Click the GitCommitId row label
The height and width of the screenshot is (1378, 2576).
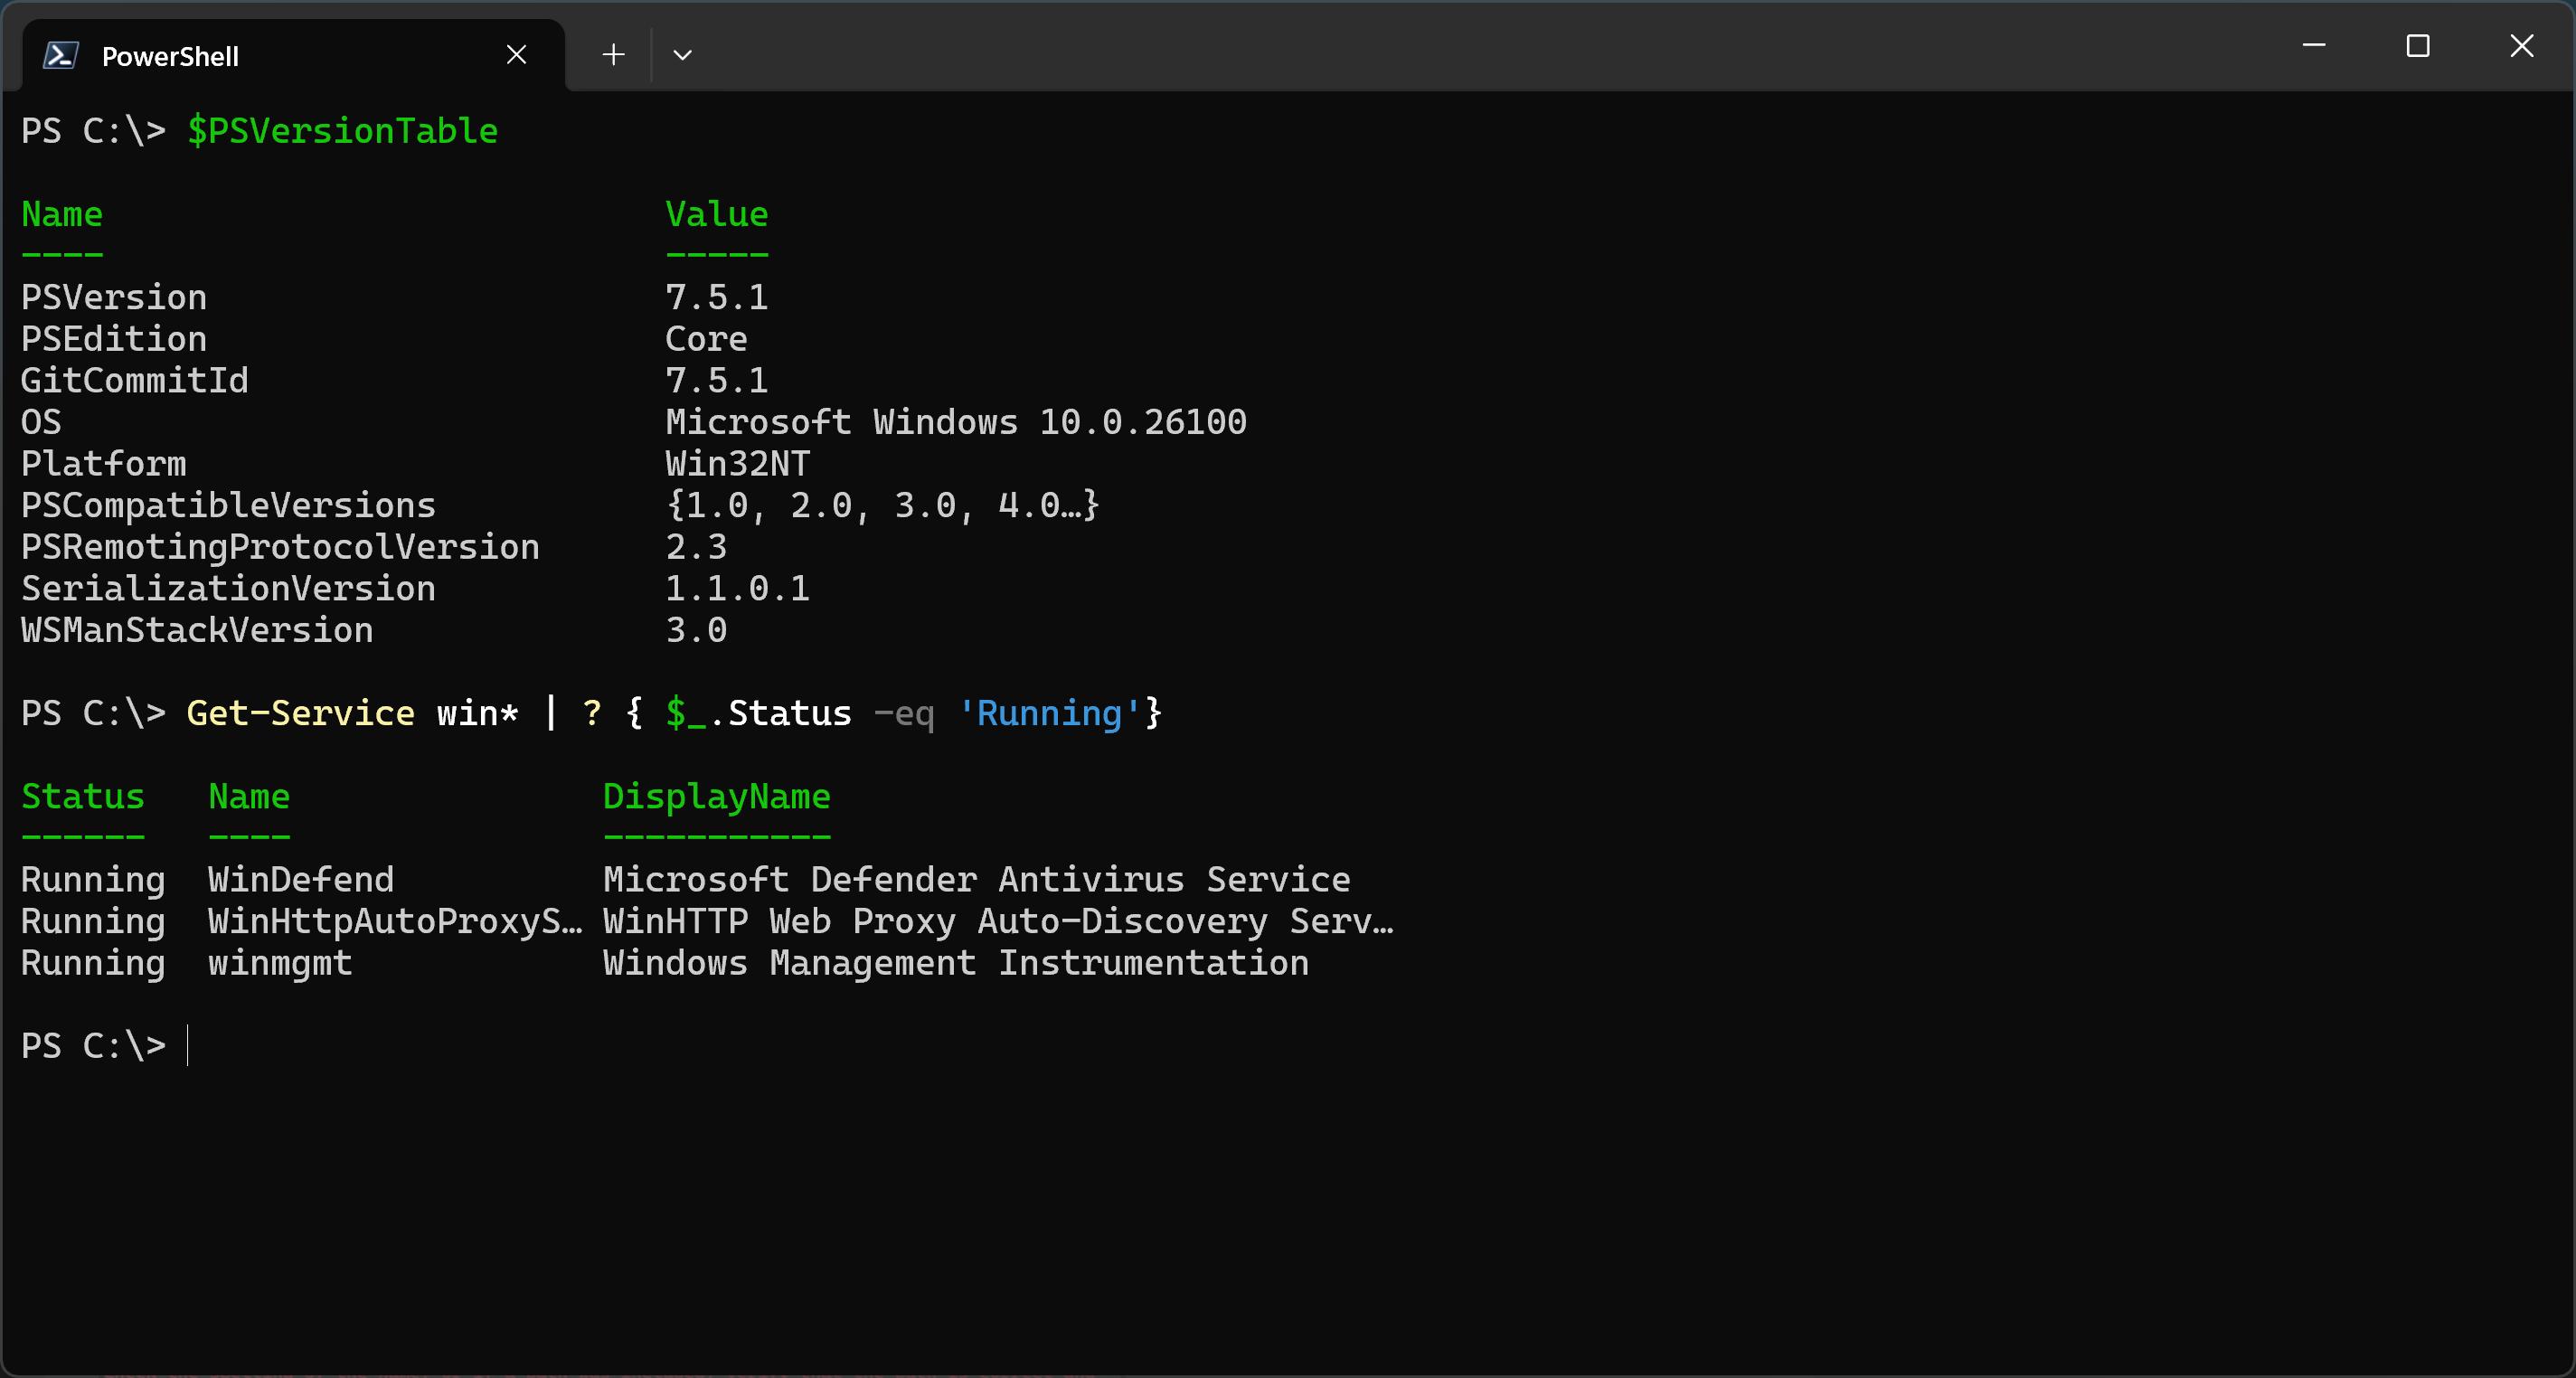[x=135, y=380]
